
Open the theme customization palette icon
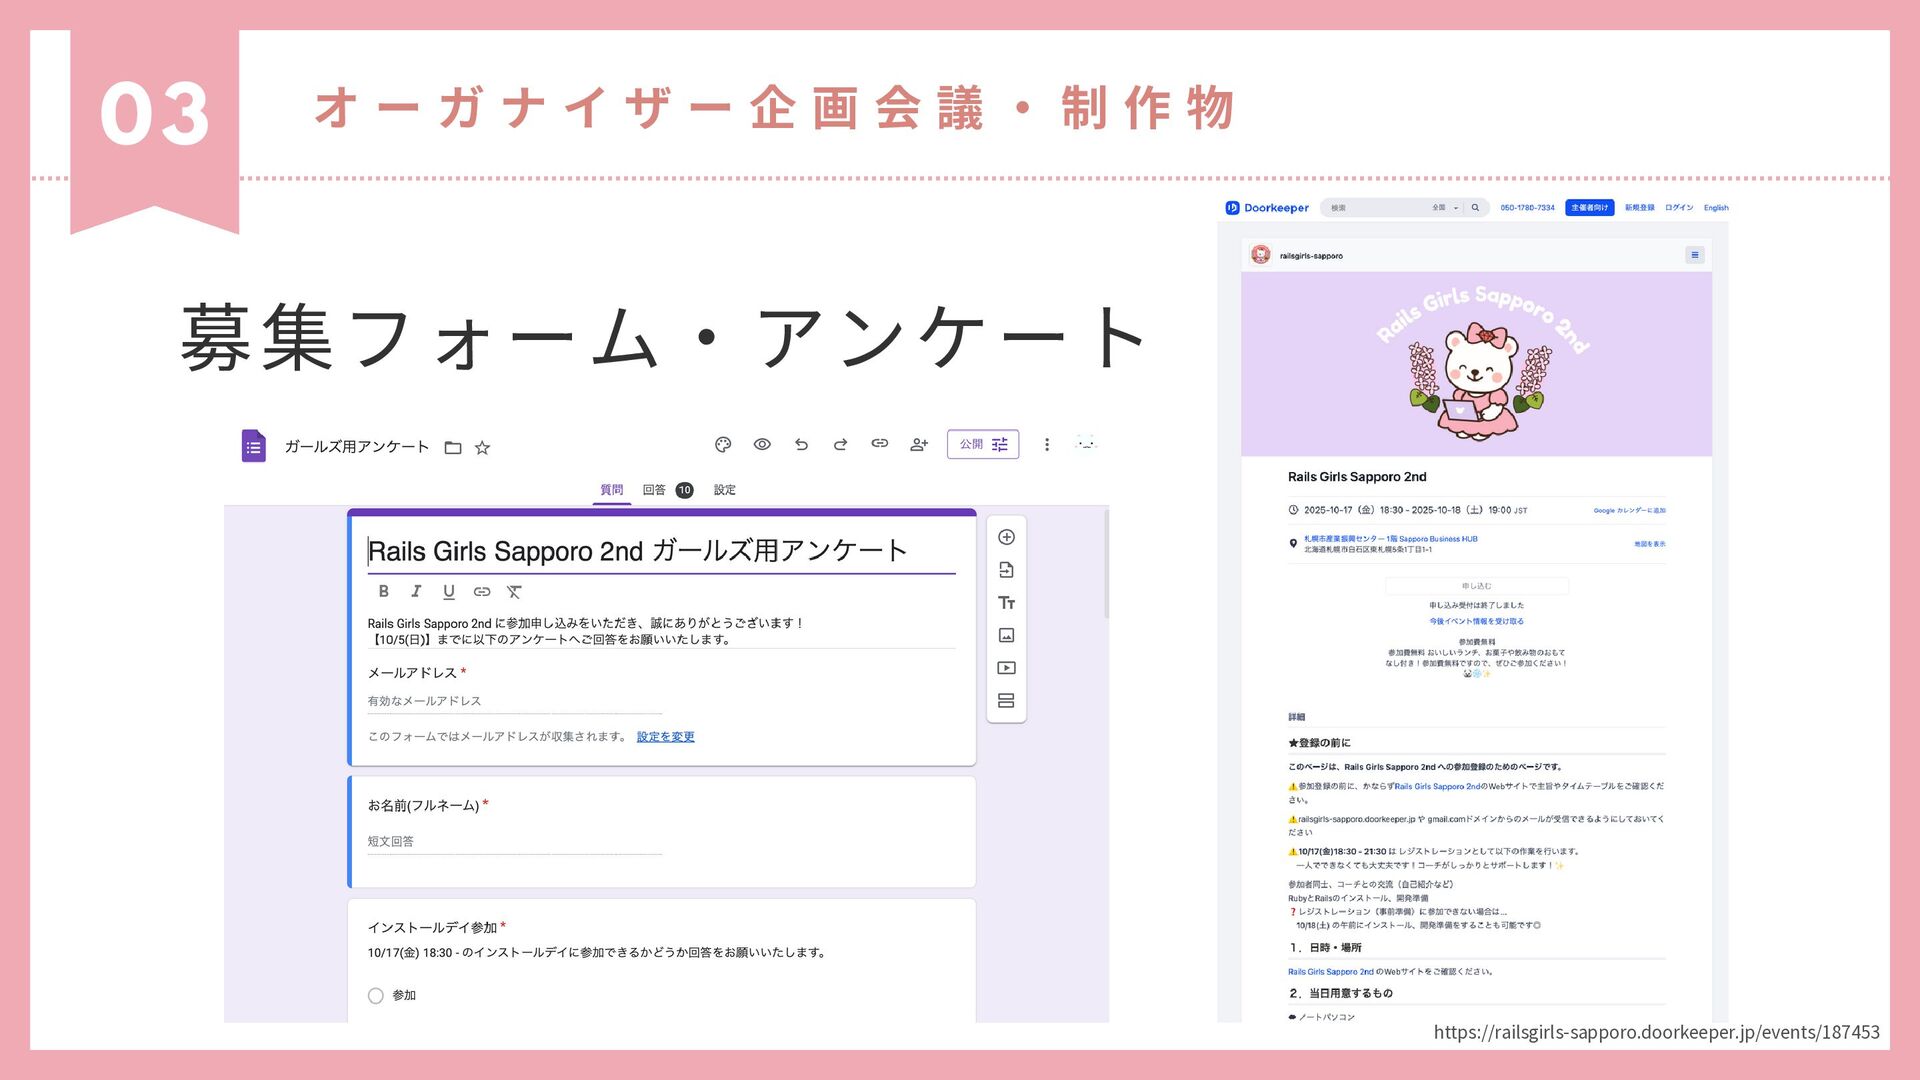pos(723,445)
